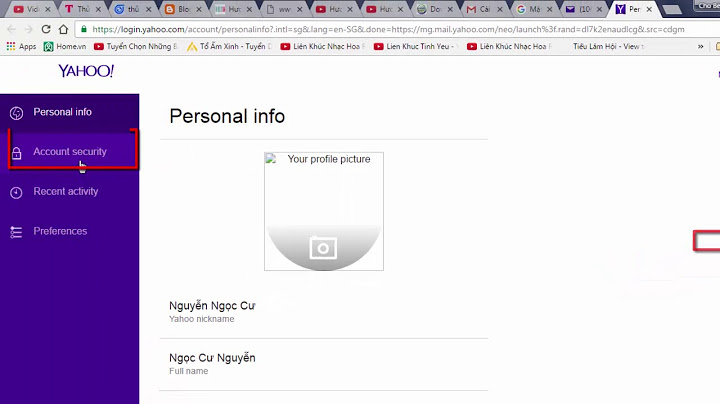Image resolution: width=720 pixels, height=404 pixels.
Task: Click the 'Yahoo nickname' label
Action: point(202,319)
